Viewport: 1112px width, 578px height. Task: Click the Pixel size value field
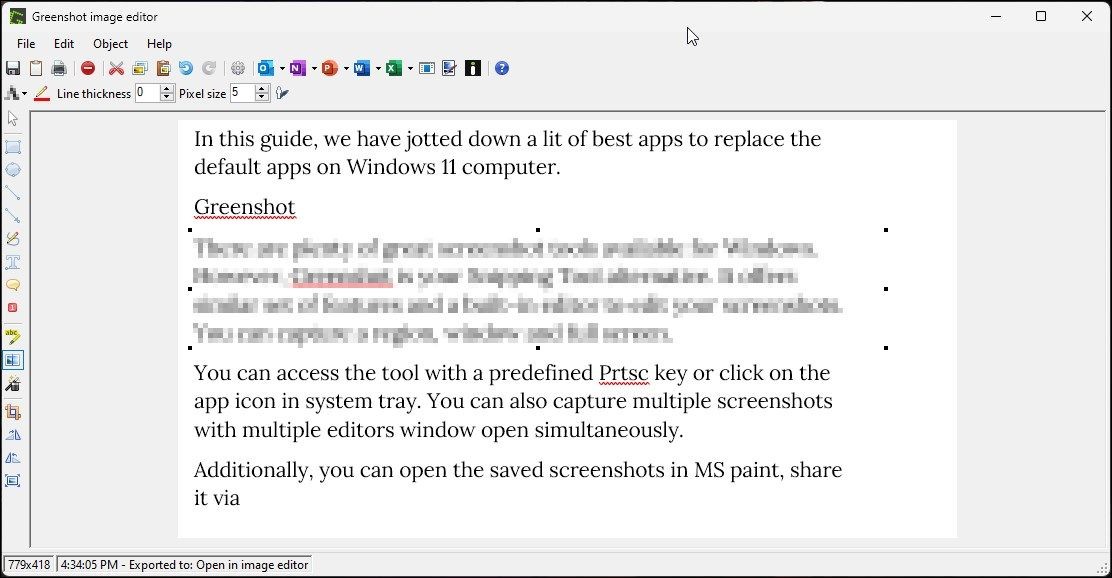pos(243,93)
